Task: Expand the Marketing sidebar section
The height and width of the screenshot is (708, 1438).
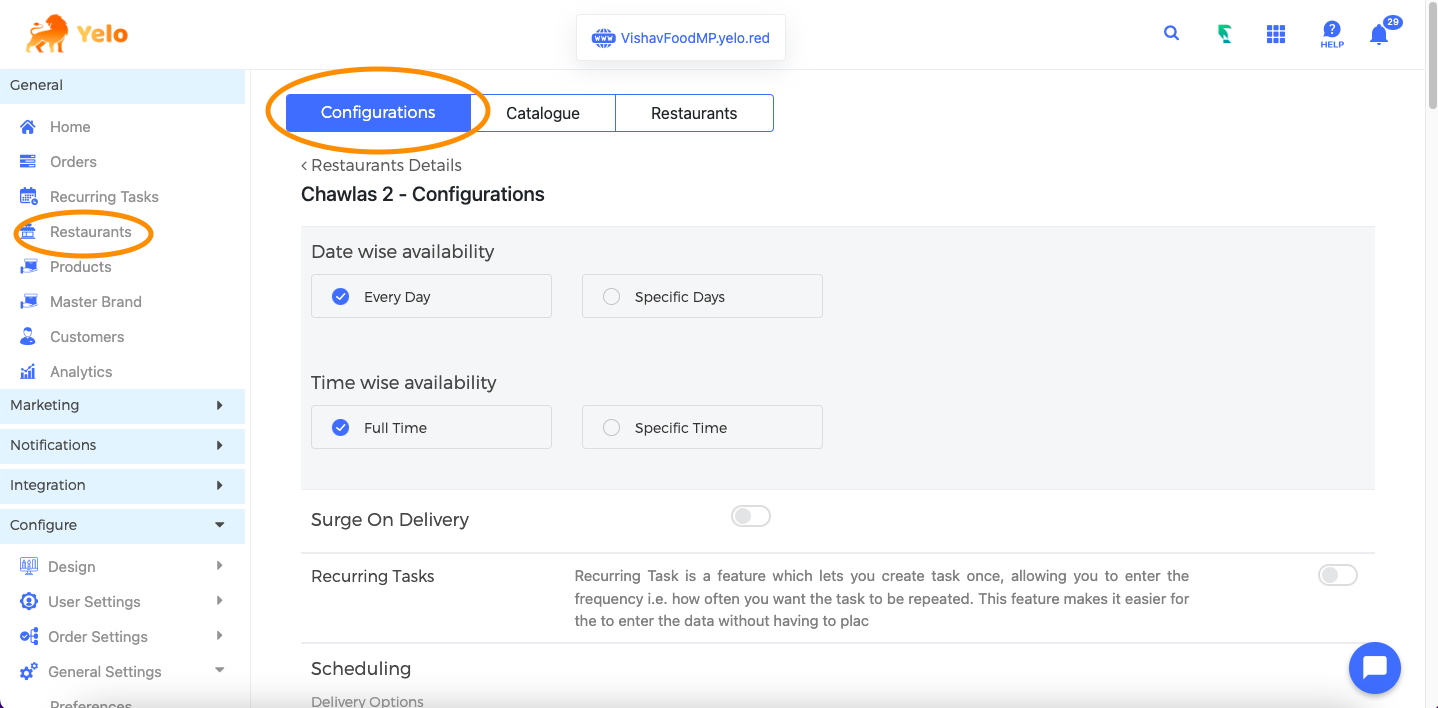Action: click(122, 405)
